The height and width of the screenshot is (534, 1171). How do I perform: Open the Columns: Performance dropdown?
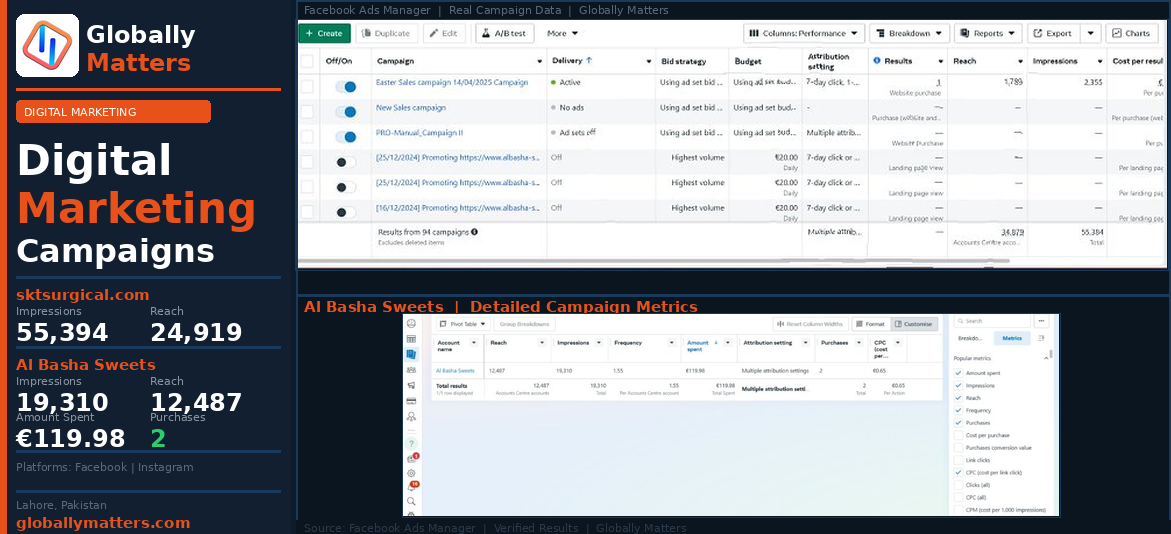804,33
